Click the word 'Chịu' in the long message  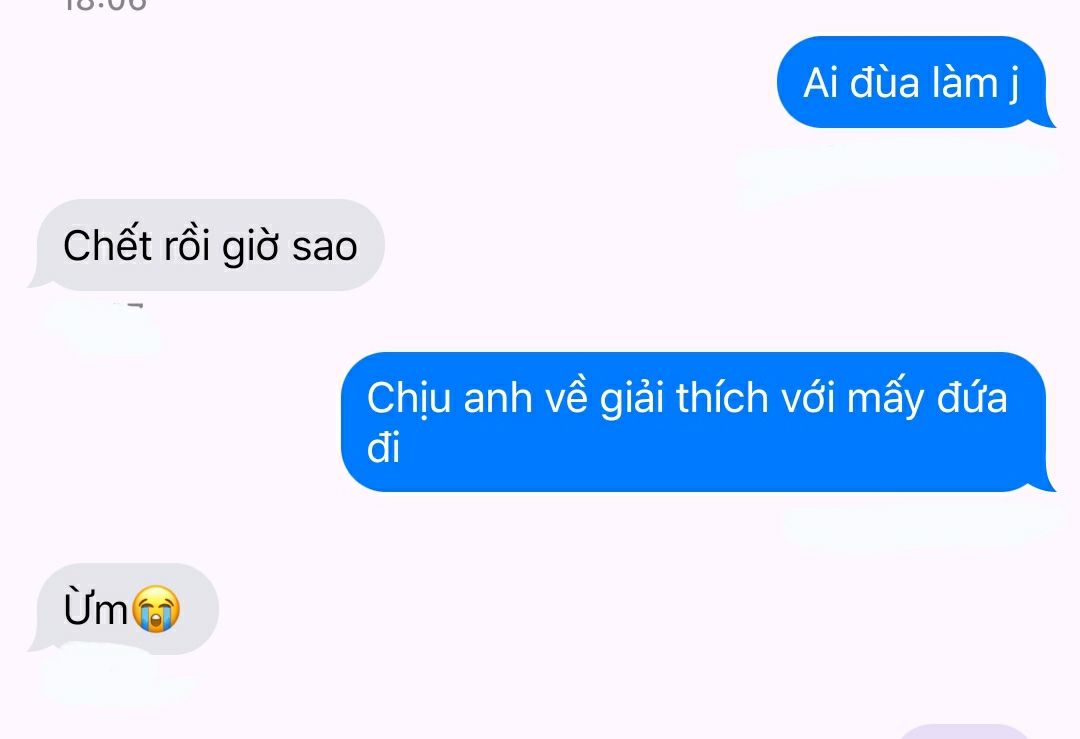pos(408,399)
